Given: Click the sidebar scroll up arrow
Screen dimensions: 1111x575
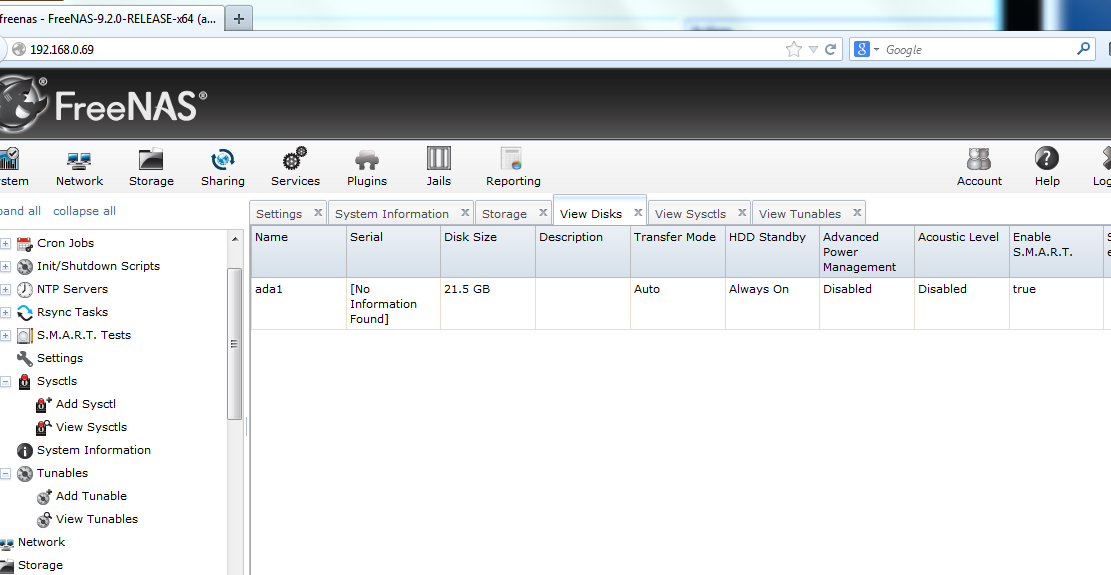Looking at the screenshot, I should (235, 239).
